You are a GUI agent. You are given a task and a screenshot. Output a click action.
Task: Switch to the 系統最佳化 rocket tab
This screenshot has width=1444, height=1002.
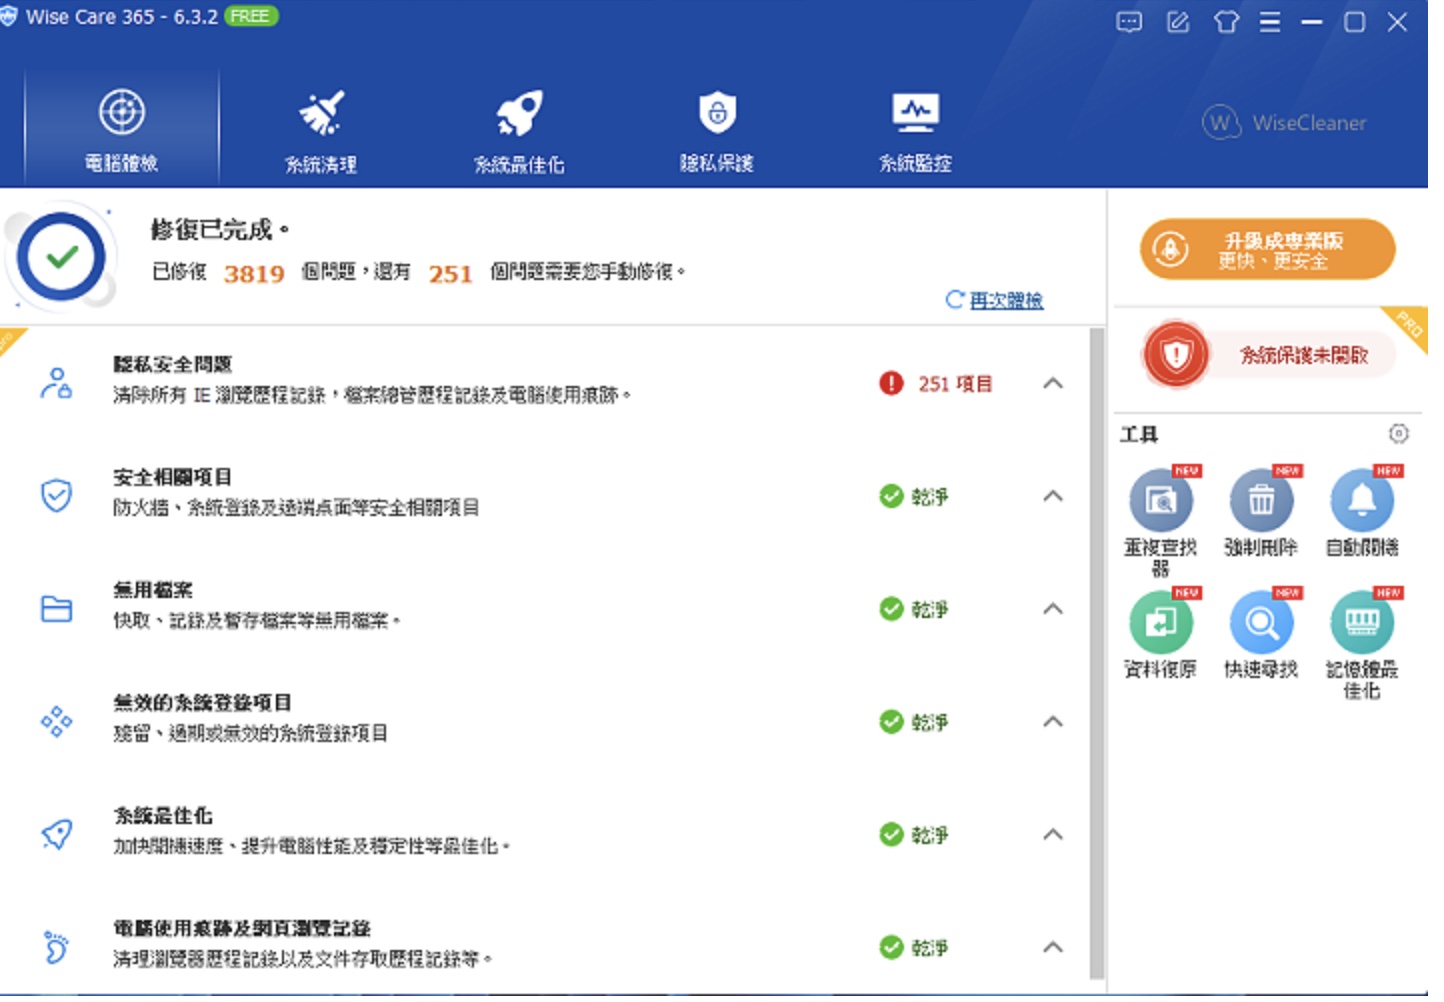pyautogui.click(x=519, y=130)
